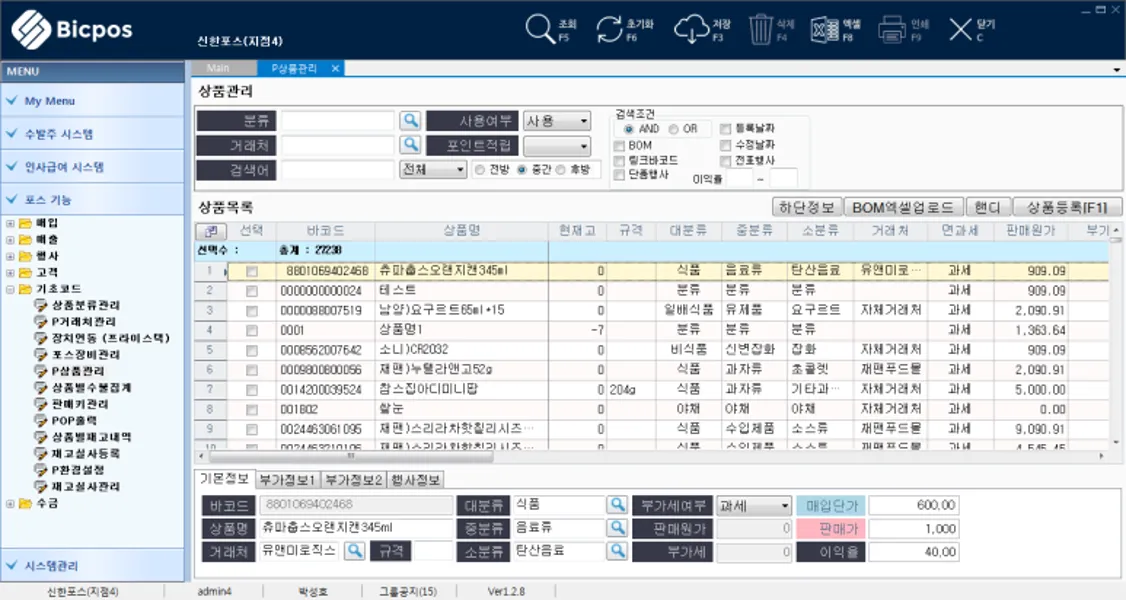This screenshot has height=600, width=1126.
Task: Select the 후방 radio option
Action: point(561,170)
